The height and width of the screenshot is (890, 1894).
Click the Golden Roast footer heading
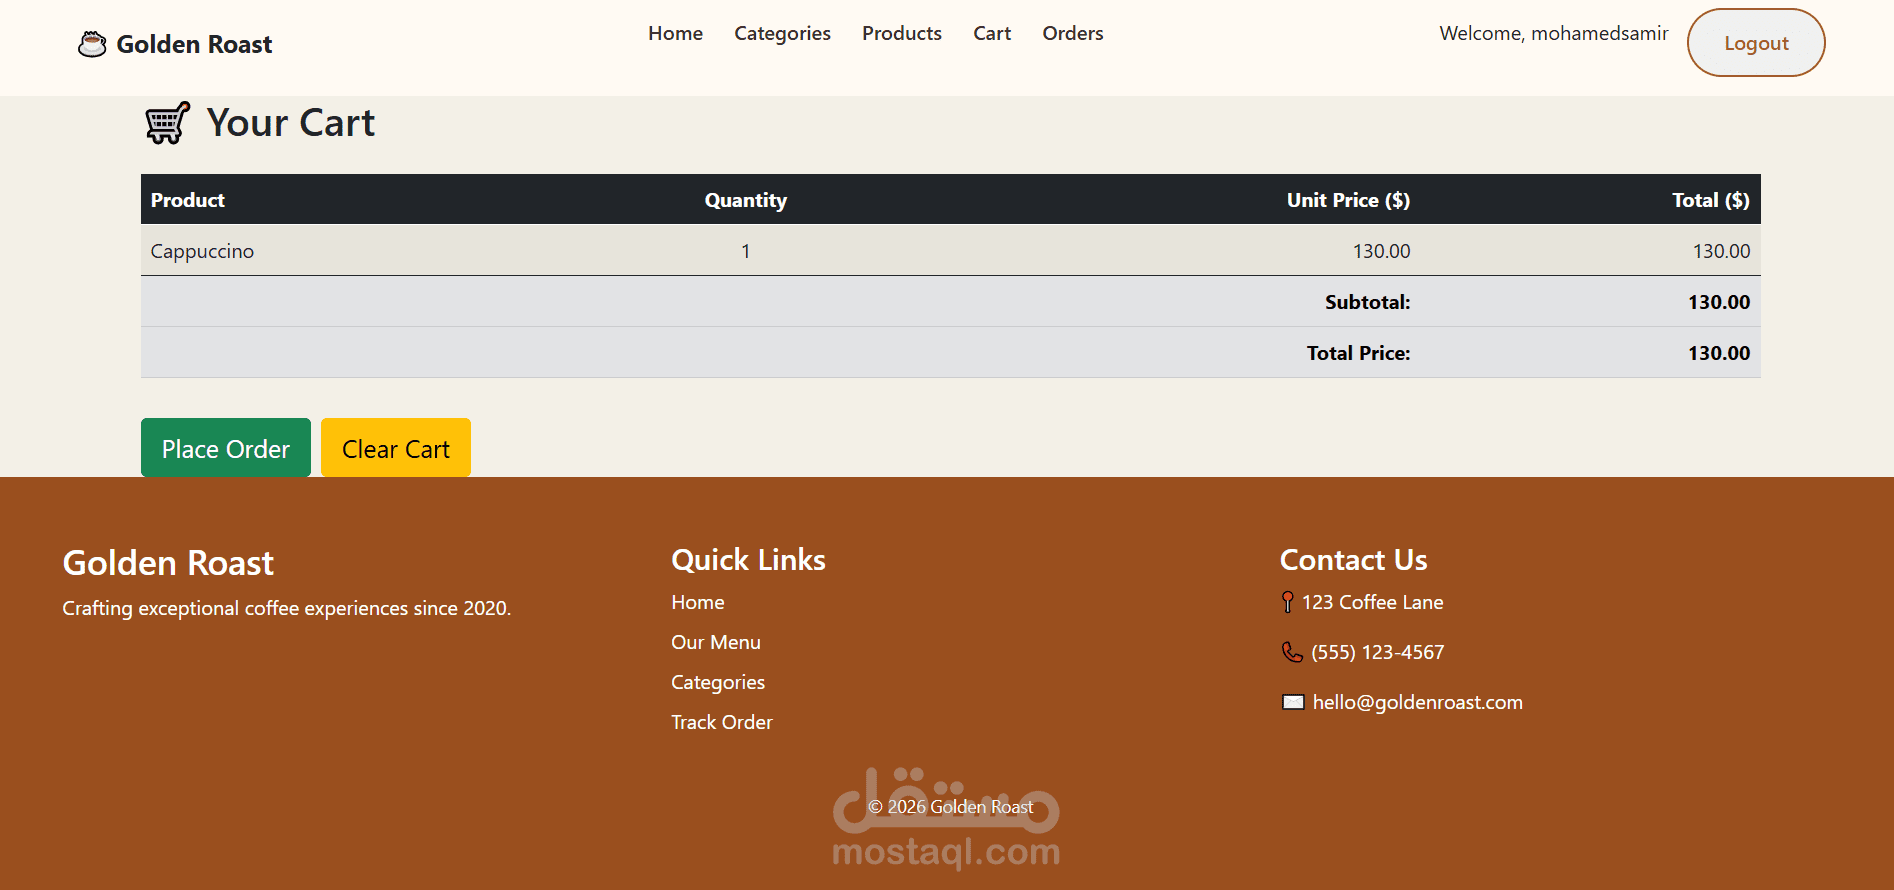[x=168, y=563]
